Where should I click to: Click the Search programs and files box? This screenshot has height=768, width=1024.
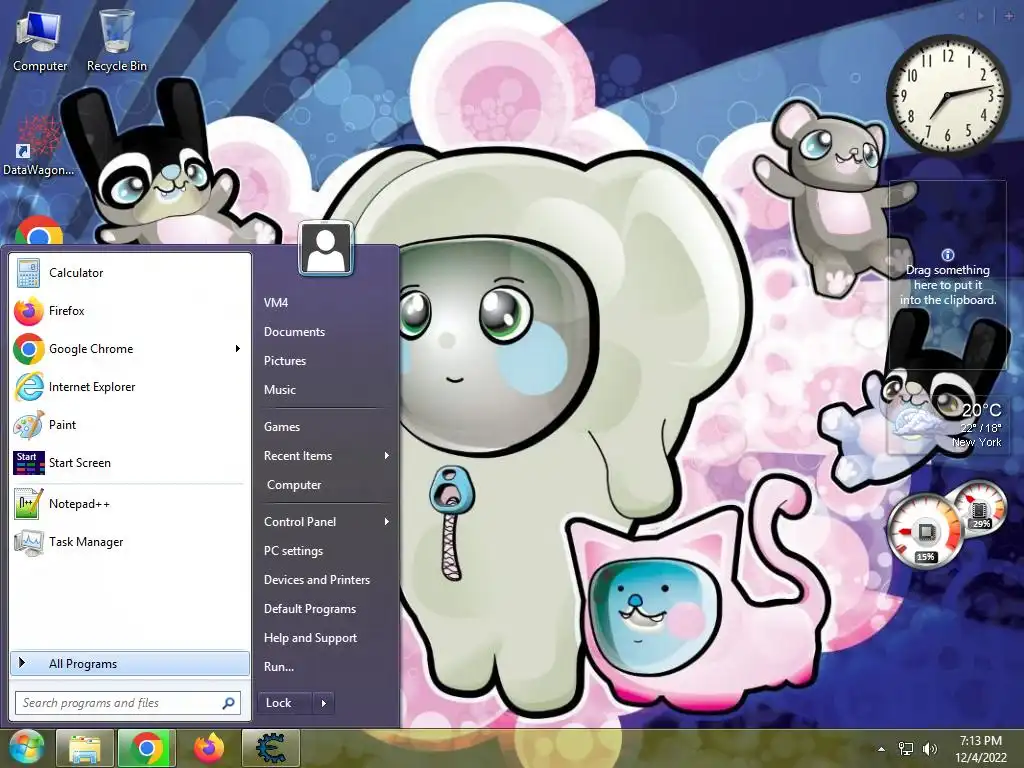(128, 703)
